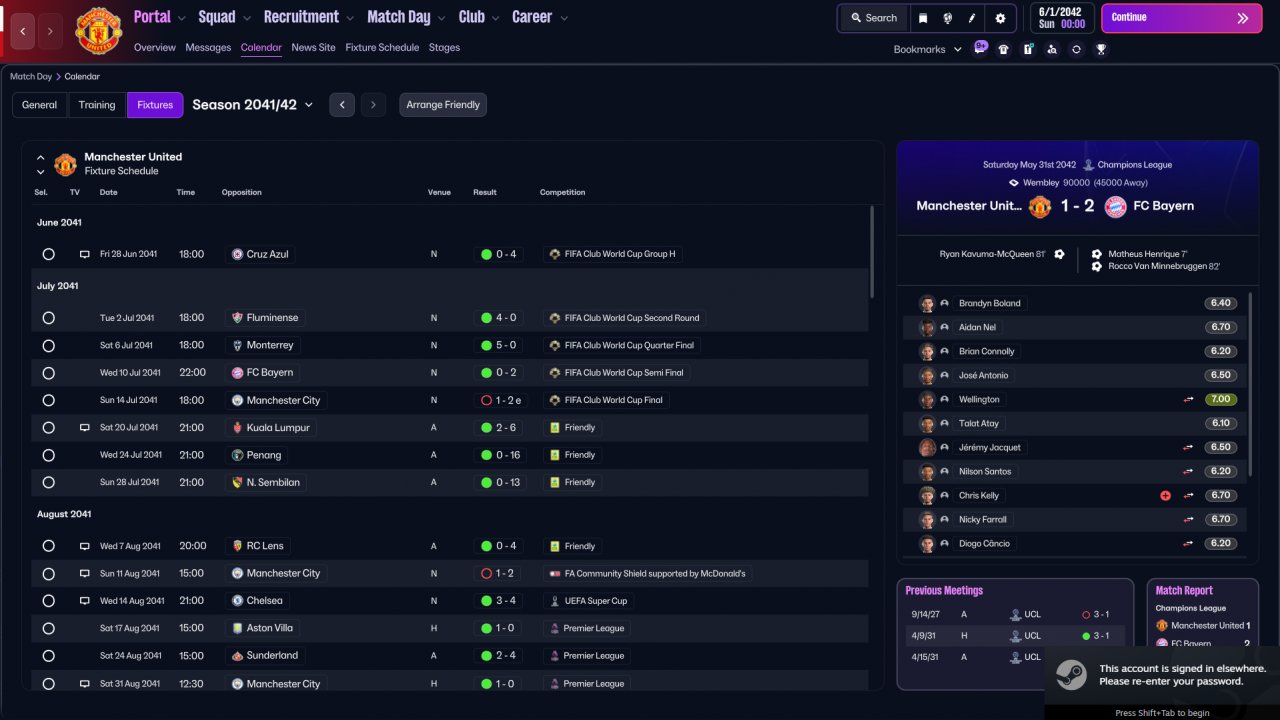
Task: Click the TV icon on the Chelsea fixture row
Action: (85, 601)
